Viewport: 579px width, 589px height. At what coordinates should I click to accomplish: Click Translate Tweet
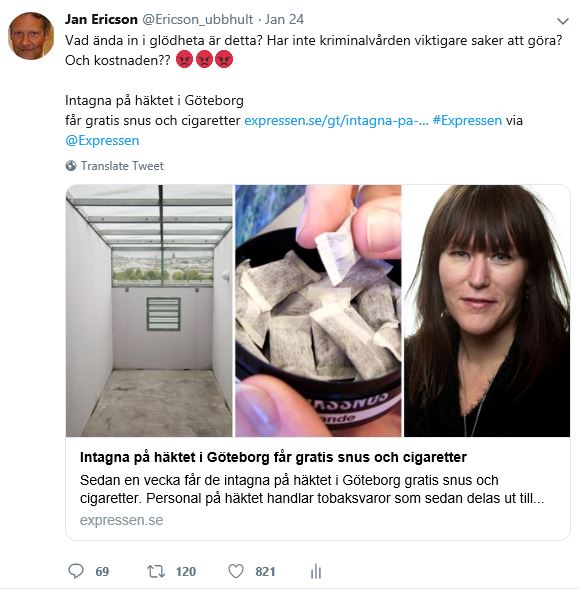click(x=122, y=166)
